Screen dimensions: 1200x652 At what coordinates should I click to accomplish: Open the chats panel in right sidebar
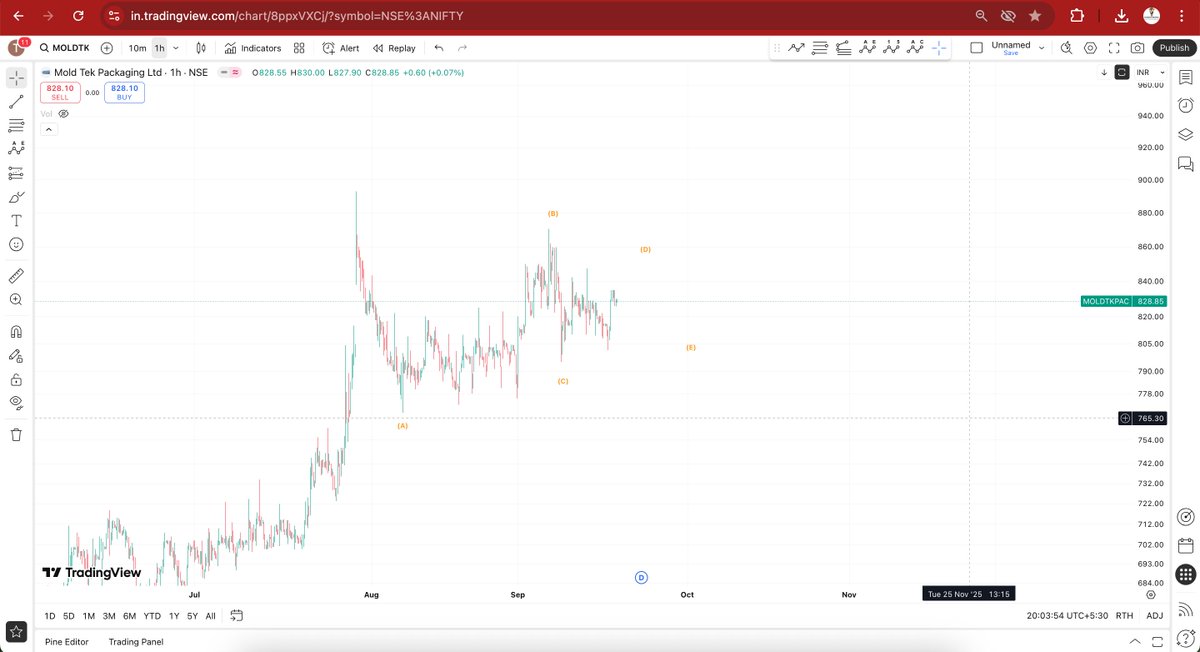tap(1185, 163)
